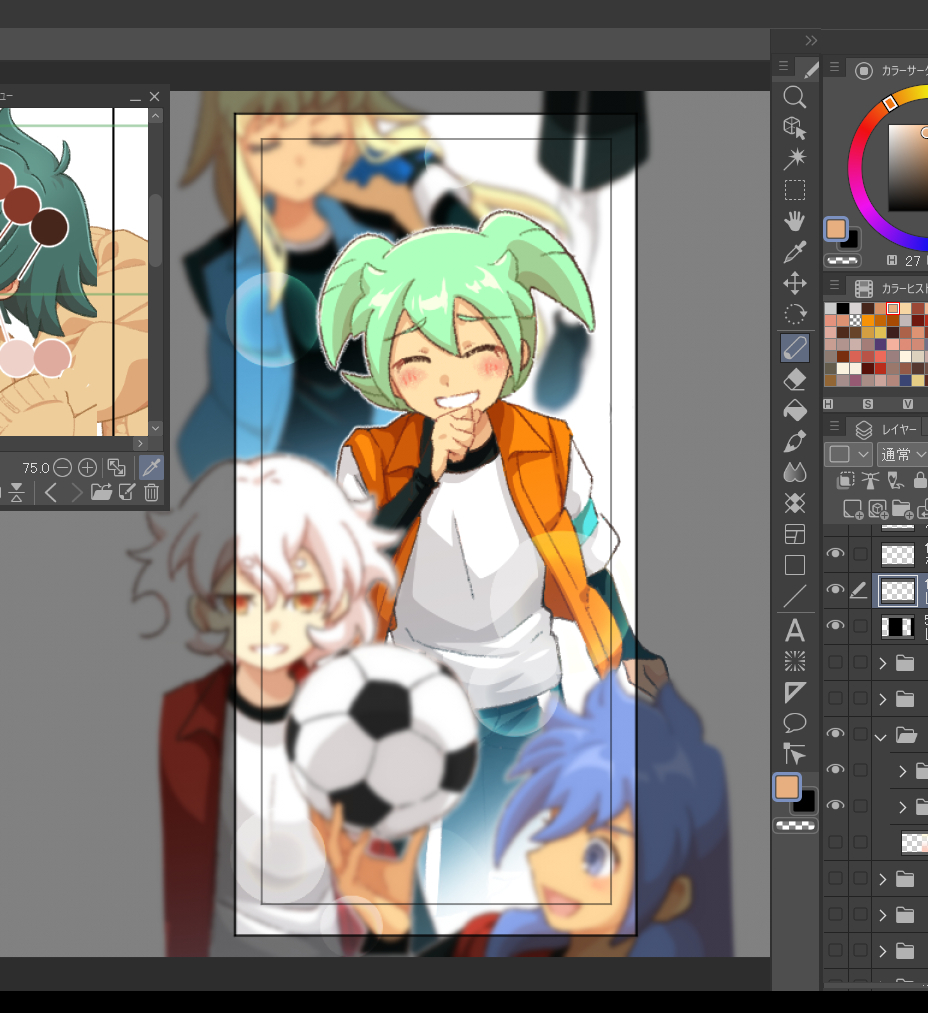Expand first subfolder inside open folder
The width and height of the screenshot is (928, 1013).
903,771
